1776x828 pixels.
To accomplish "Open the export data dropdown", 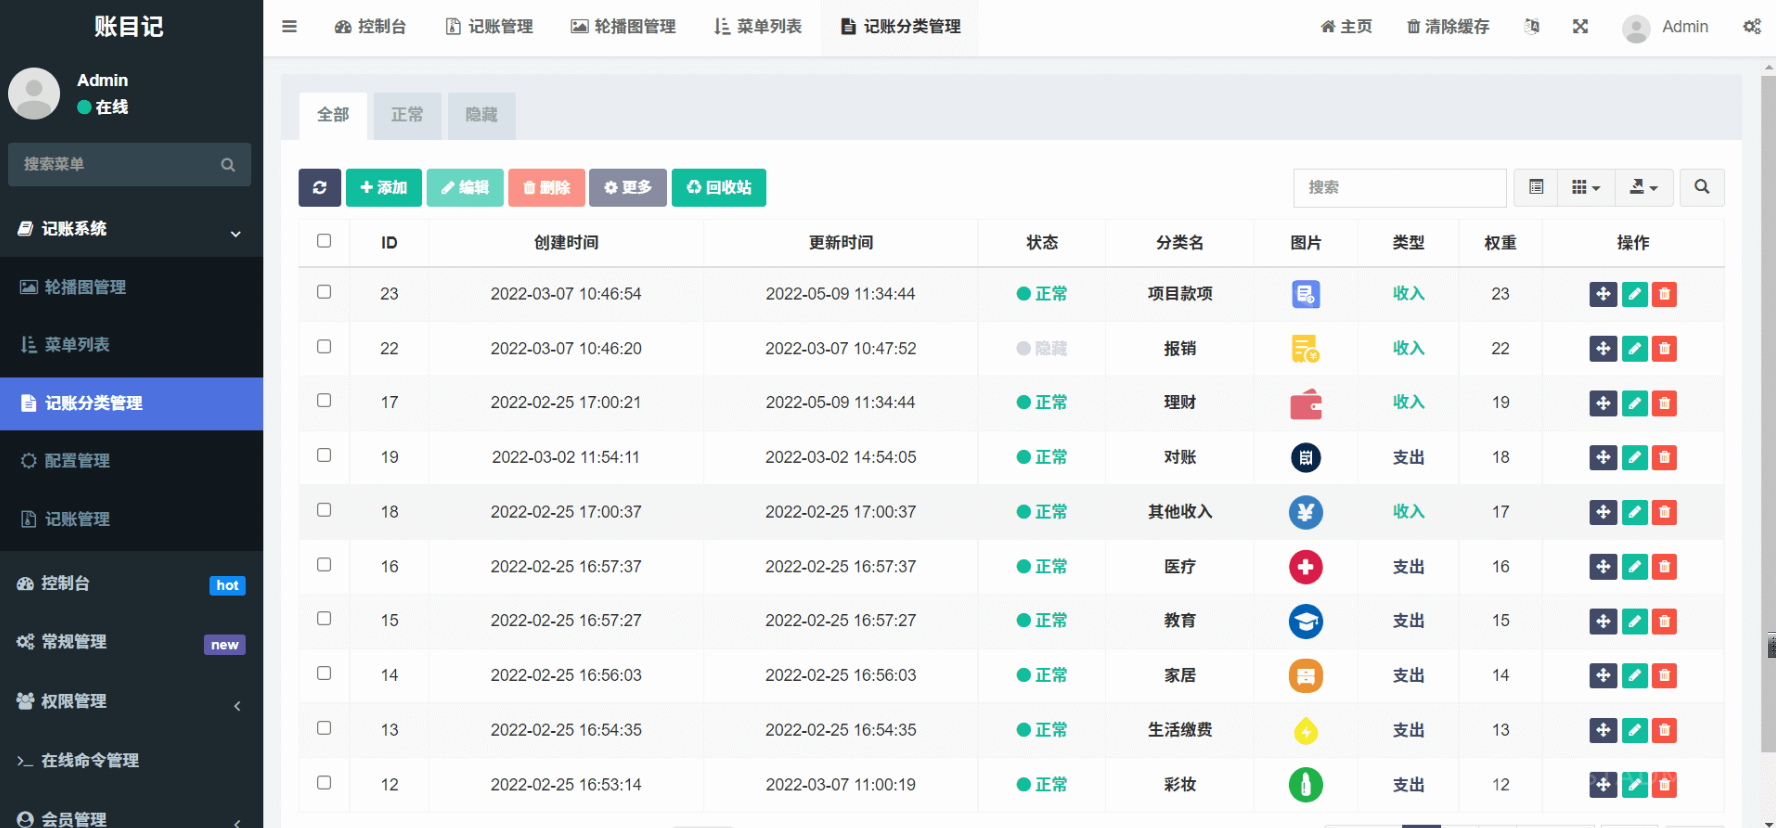I will [x=1644, y=187].
